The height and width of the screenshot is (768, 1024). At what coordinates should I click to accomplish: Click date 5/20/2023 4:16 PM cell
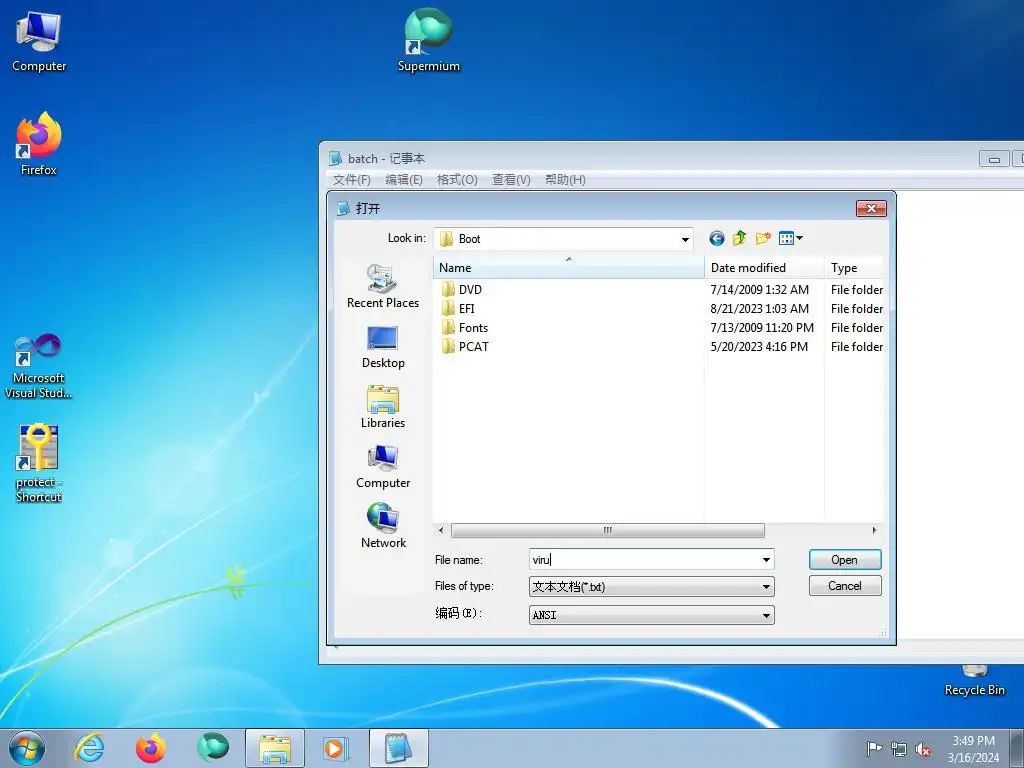point(759,347)
